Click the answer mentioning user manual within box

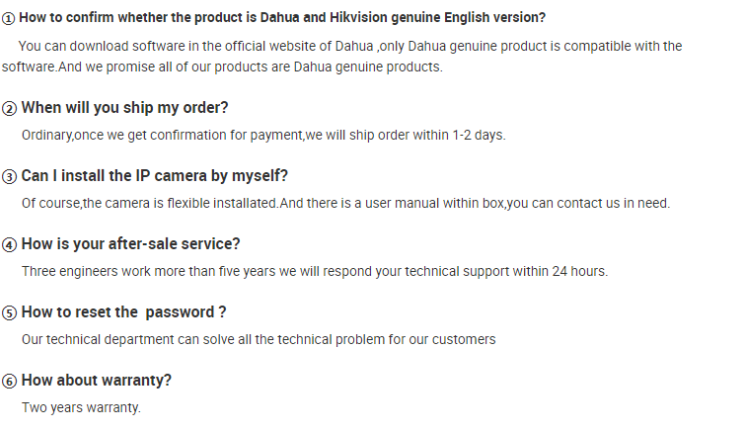click(x=345, y=203)
